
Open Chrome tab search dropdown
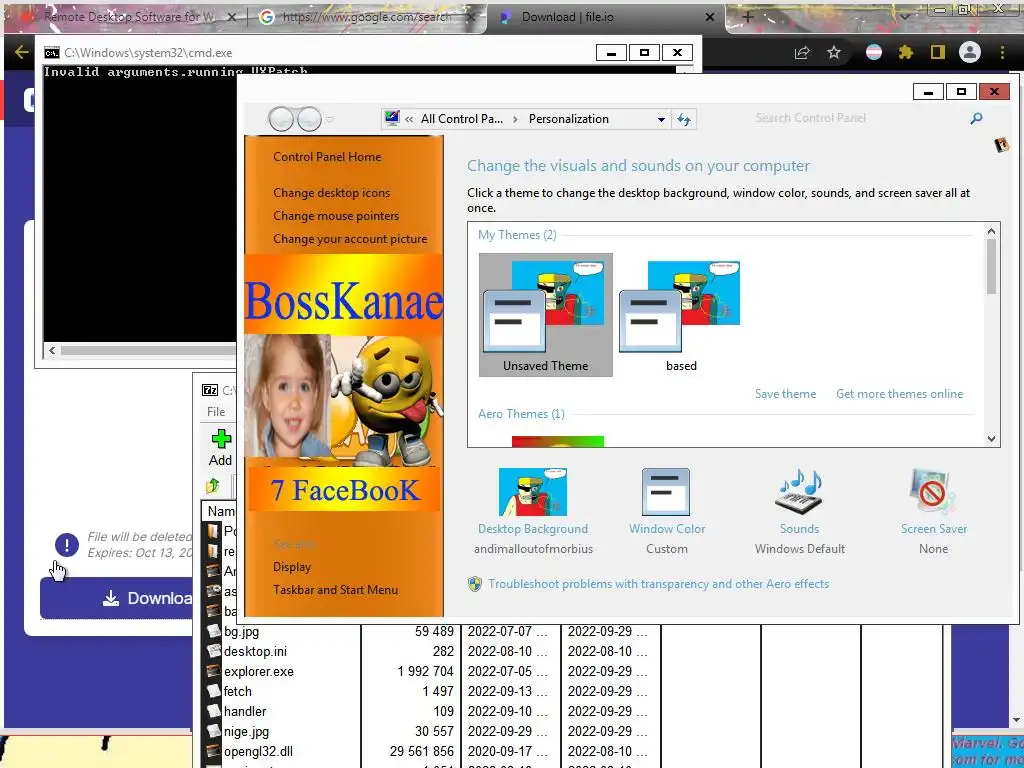click(905, 17)
